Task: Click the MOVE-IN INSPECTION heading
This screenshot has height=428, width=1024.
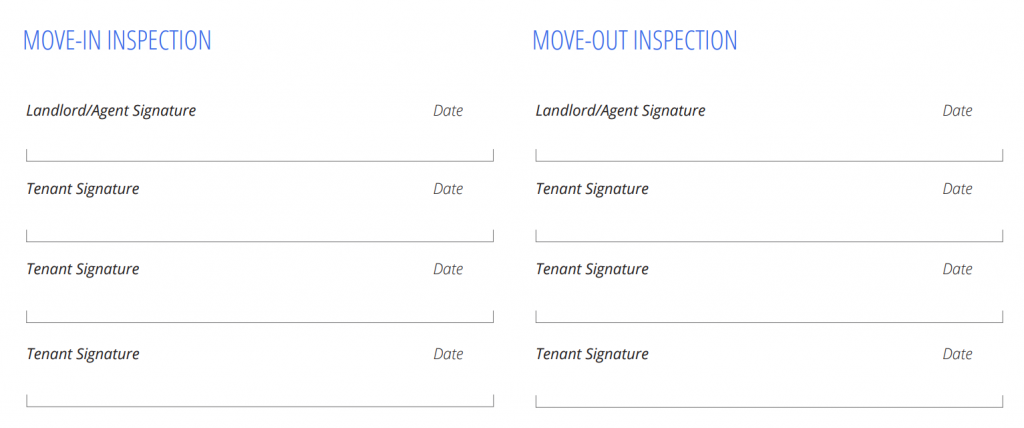Action: click(118, 41)
